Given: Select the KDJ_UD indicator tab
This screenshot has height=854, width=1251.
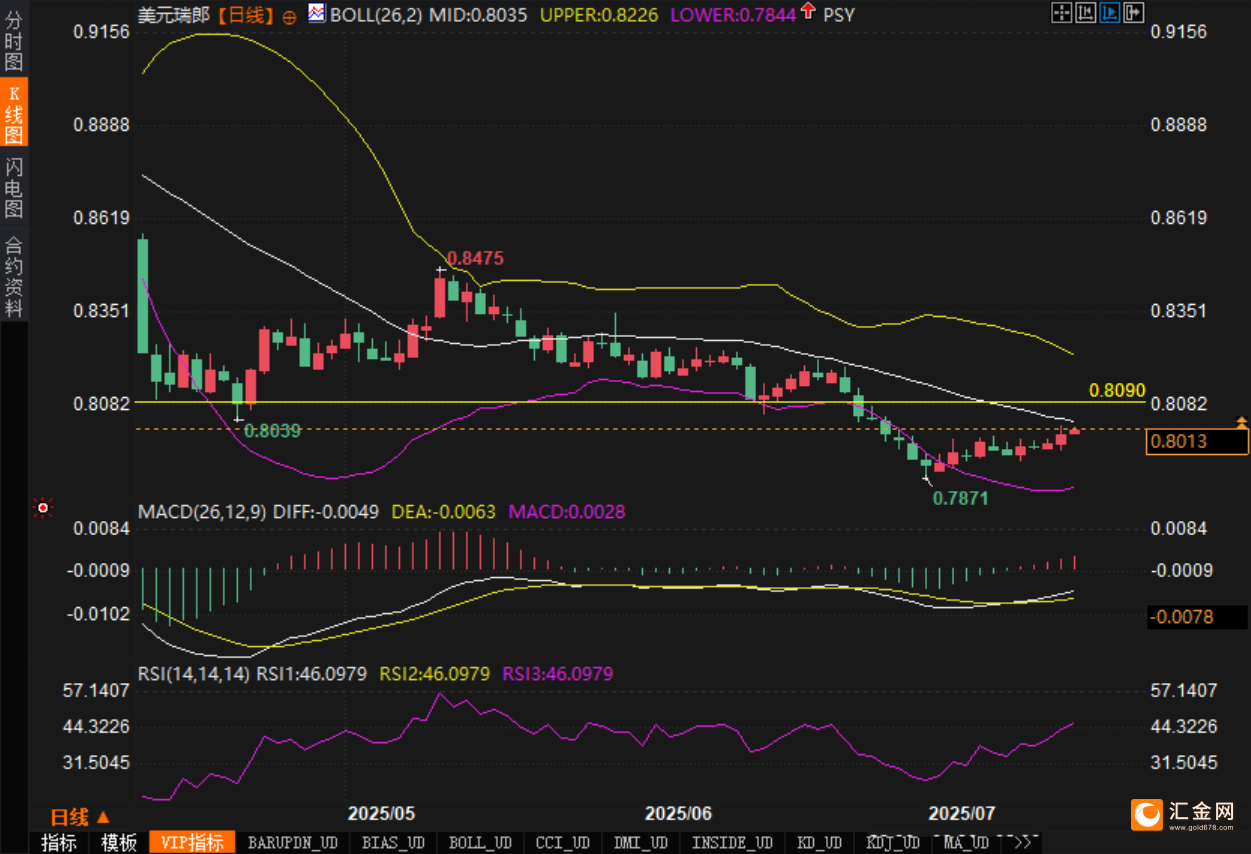Looking at the screenshot, I should pyautogui.click(x=893, y=842).
